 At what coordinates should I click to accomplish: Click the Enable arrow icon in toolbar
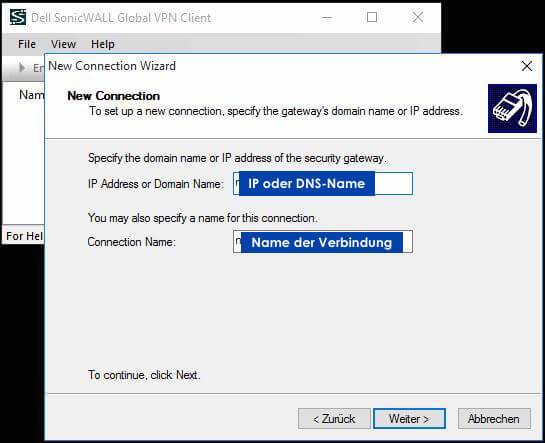pyautogui.click(x=22, y=67)
